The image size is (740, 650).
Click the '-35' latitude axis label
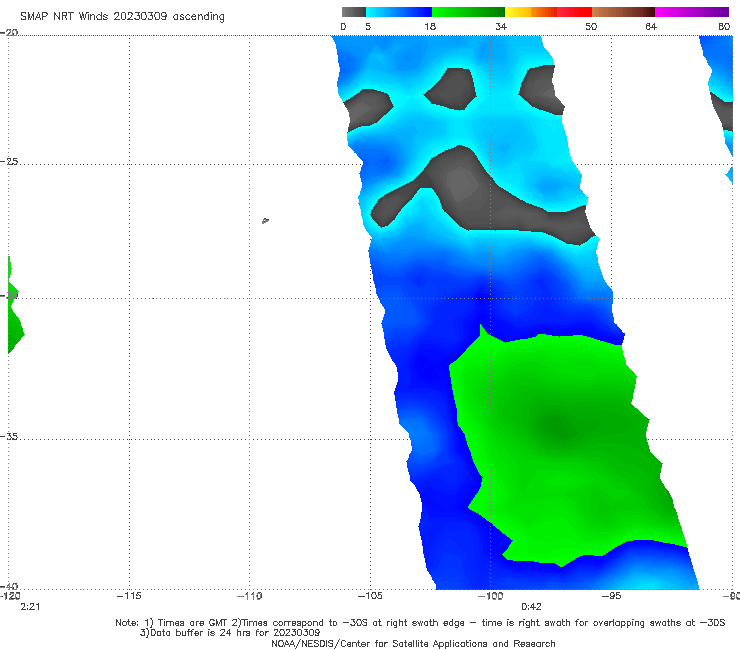[x=9, y=436]
